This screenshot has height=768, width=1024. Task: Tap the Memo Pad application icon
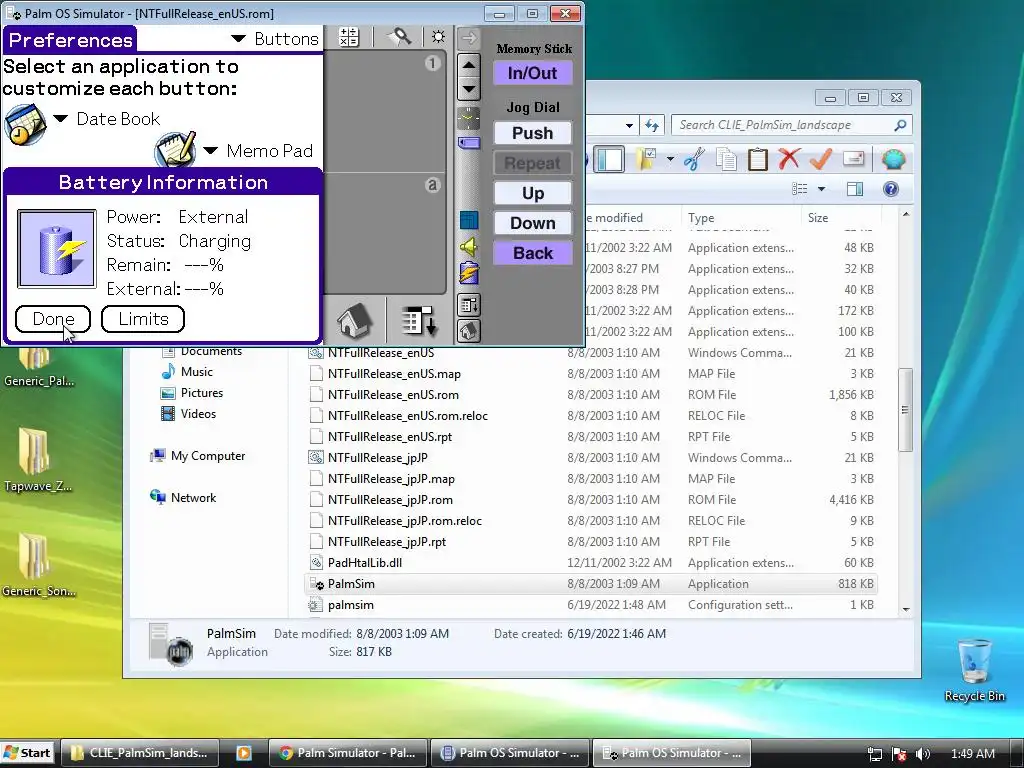click(175, 150)
